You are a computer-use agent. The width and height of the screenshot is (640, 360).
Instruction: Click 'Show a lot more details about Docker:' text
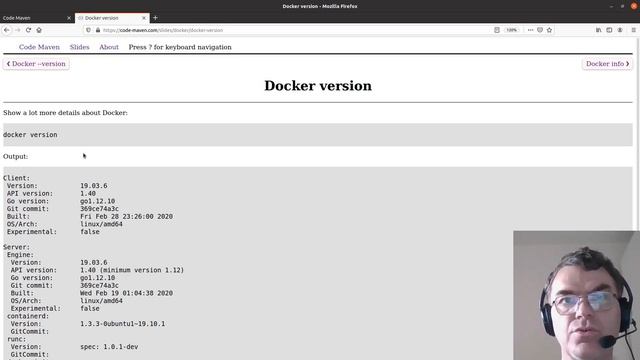coord(65,113)
